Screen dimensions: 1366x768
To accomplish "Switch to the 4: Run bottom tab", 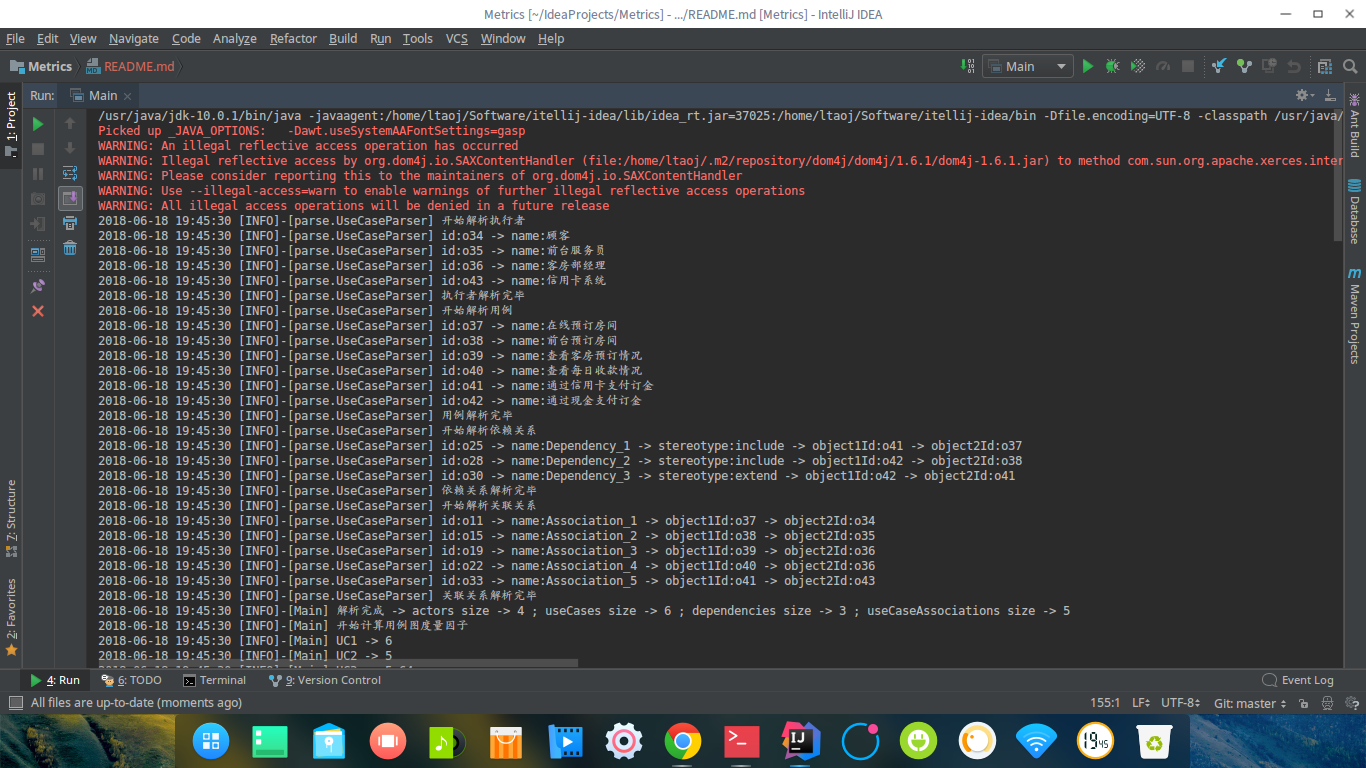I will click(55, 680).
